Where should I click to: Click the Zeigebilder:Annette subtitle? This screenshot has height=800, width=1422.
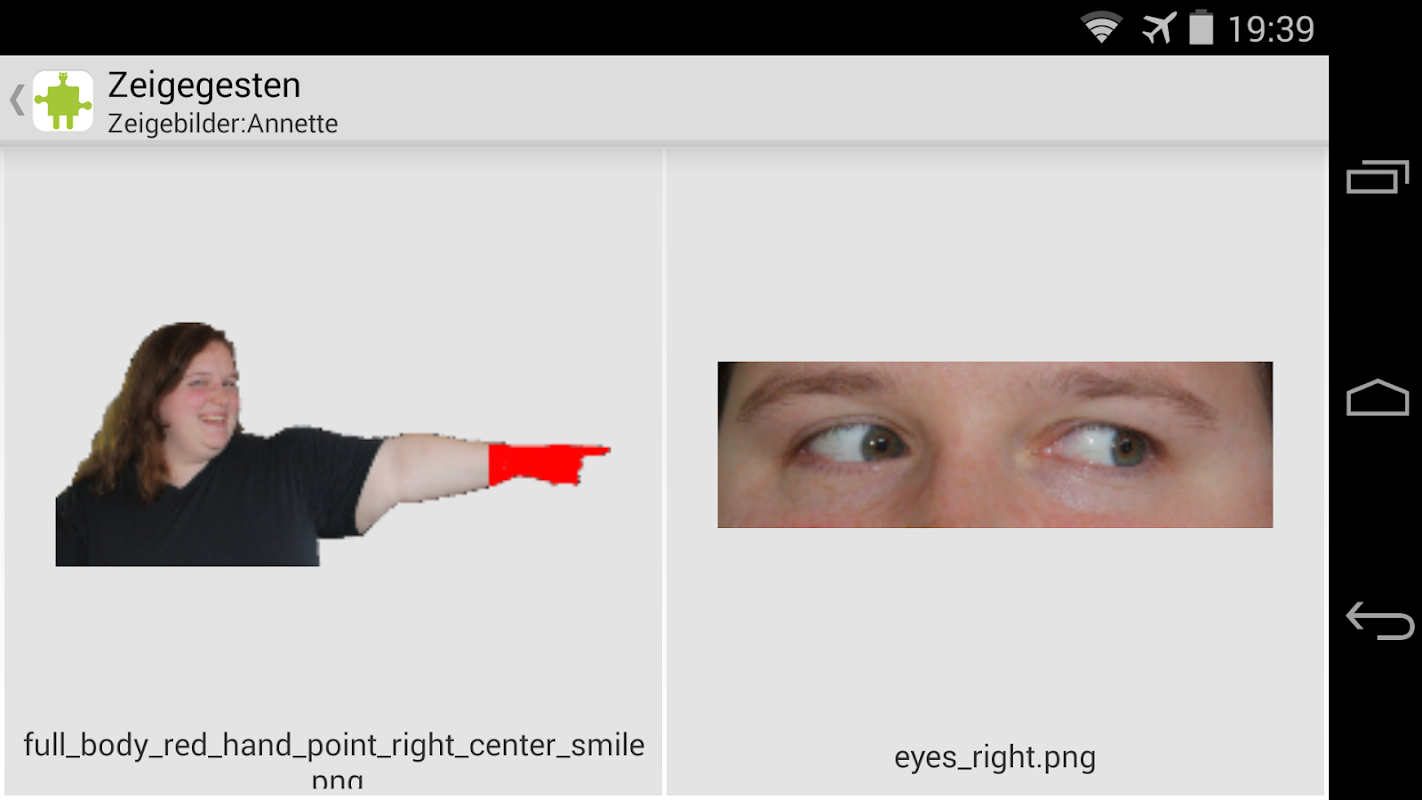click(223, 124)
